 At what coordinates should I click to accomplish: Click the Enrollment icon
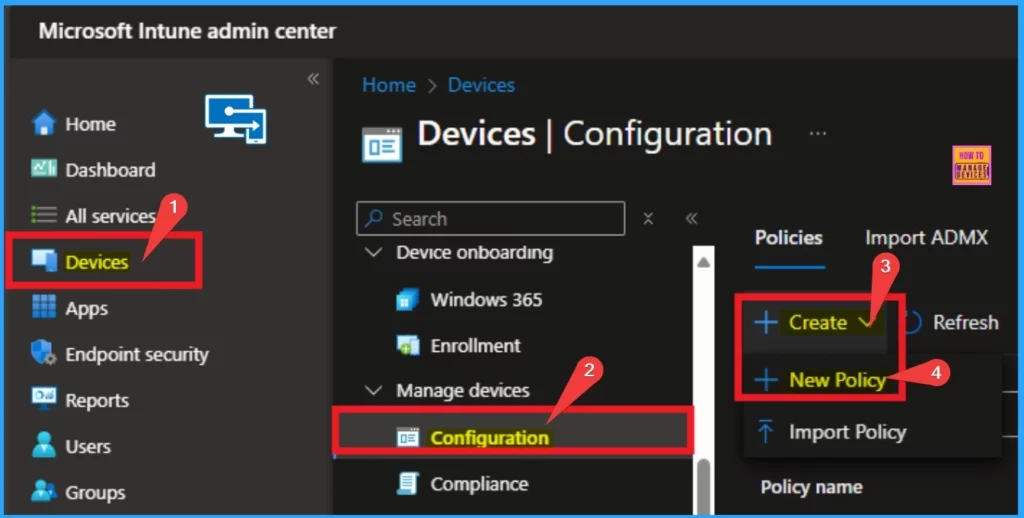408,346
